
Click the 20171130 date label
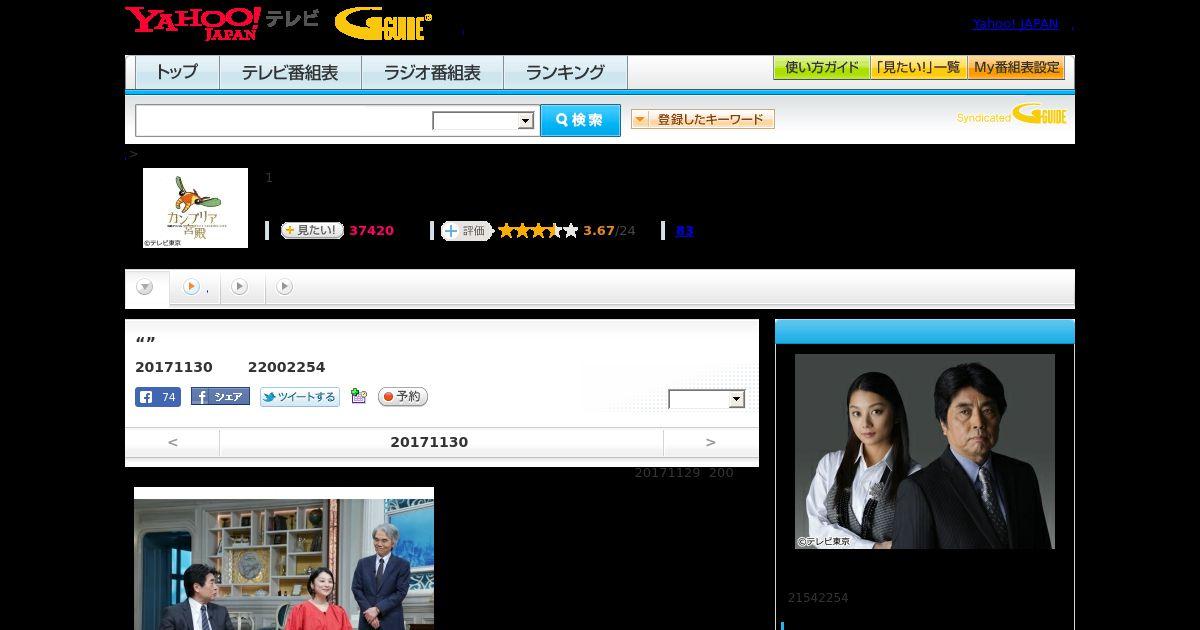pos(429,442)
